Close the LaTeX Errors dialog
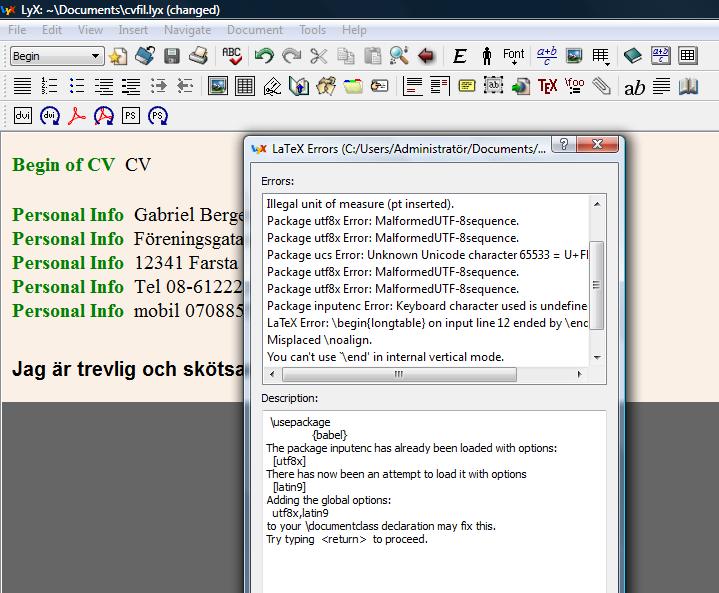Image resolution: width=719 pixels, height=593 pixels. coord(597,144)
